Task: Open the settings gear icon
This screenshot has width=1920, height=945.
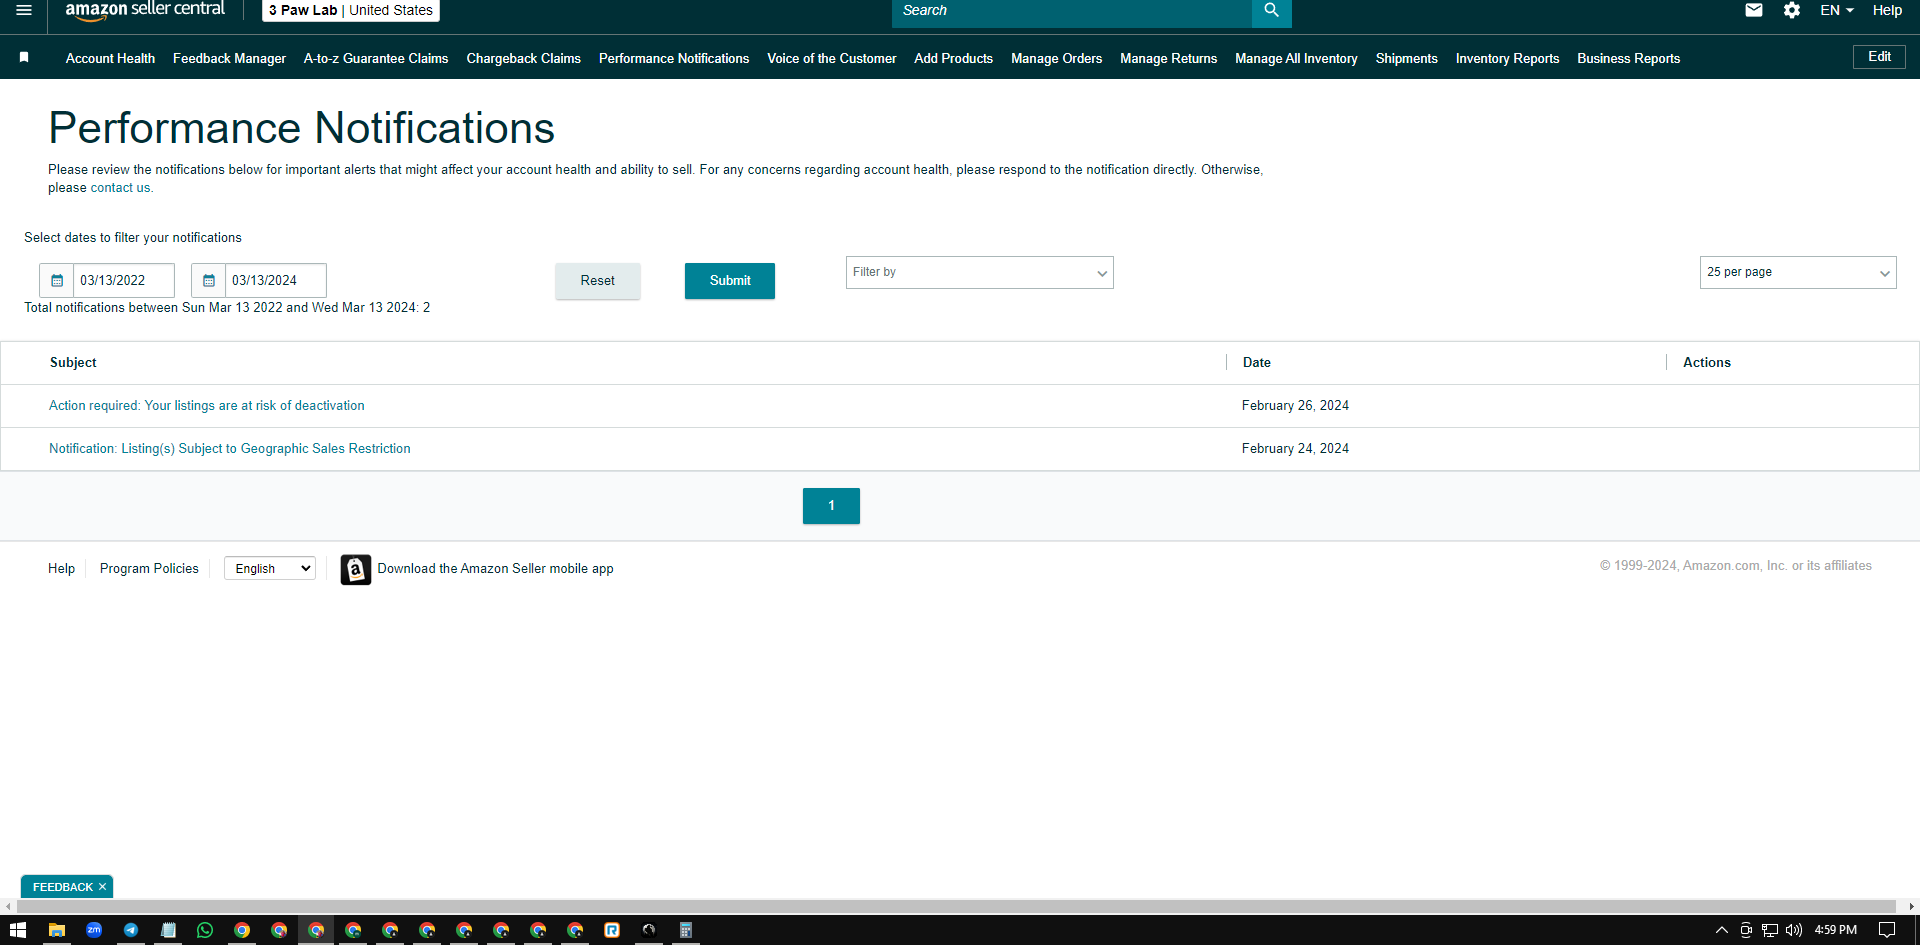Action: [1792, 10]
